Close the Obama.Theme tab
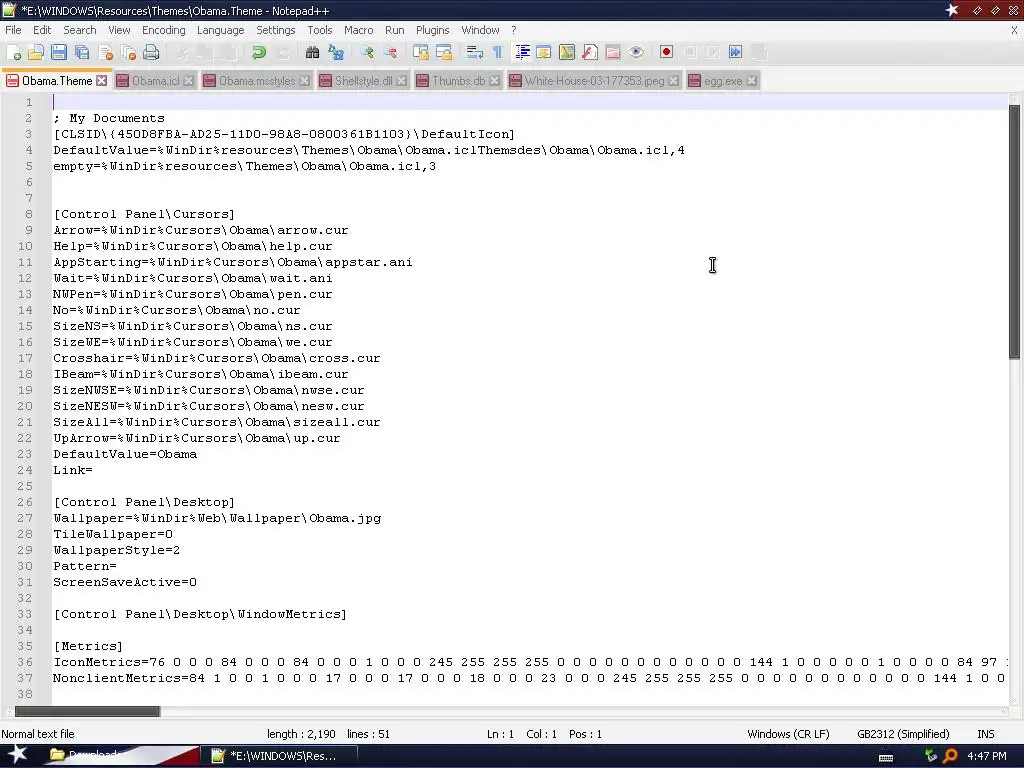This screenshot has width=1024, height=768. click(101, 80)
